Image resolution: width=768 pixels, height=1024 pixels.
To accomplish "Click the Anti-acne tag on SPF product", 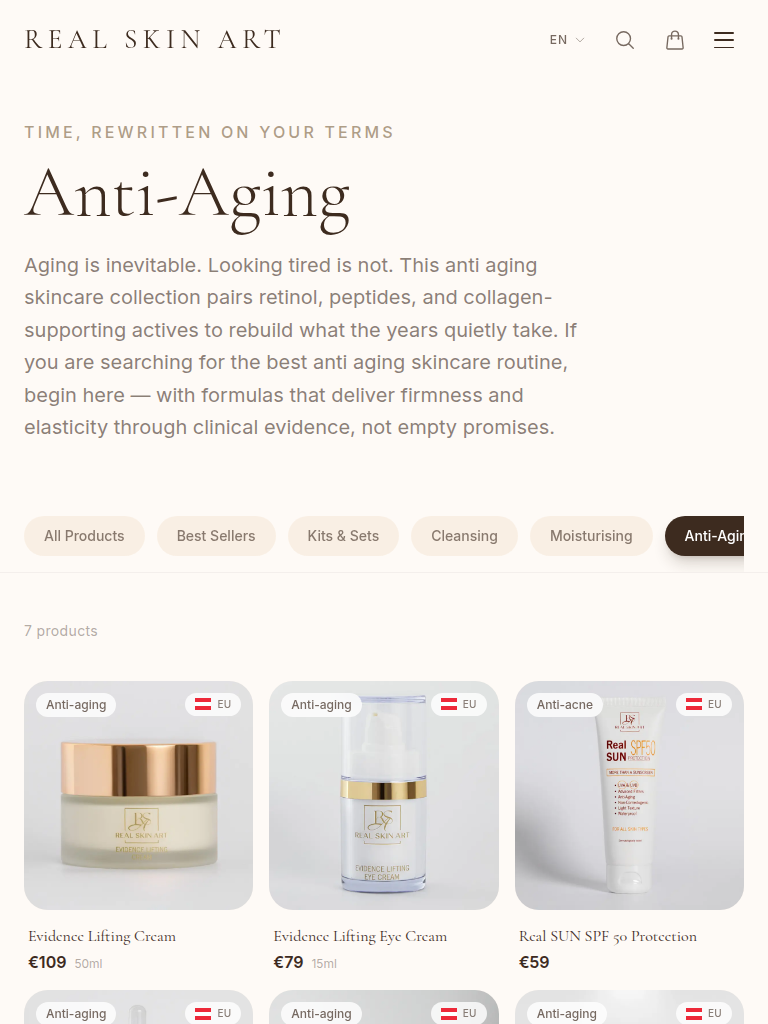I will (x=565, y=705).
